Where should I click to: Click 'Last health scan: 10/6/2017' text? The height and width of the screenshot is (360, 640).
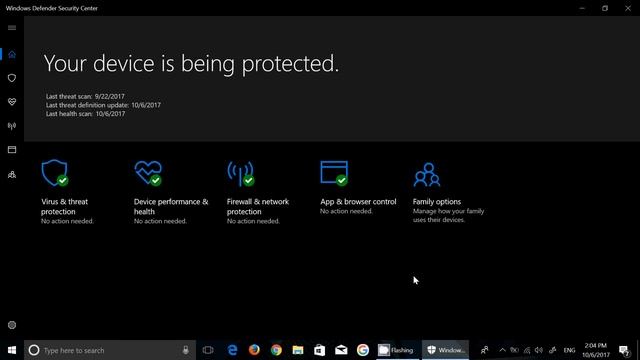pos(86,114)
